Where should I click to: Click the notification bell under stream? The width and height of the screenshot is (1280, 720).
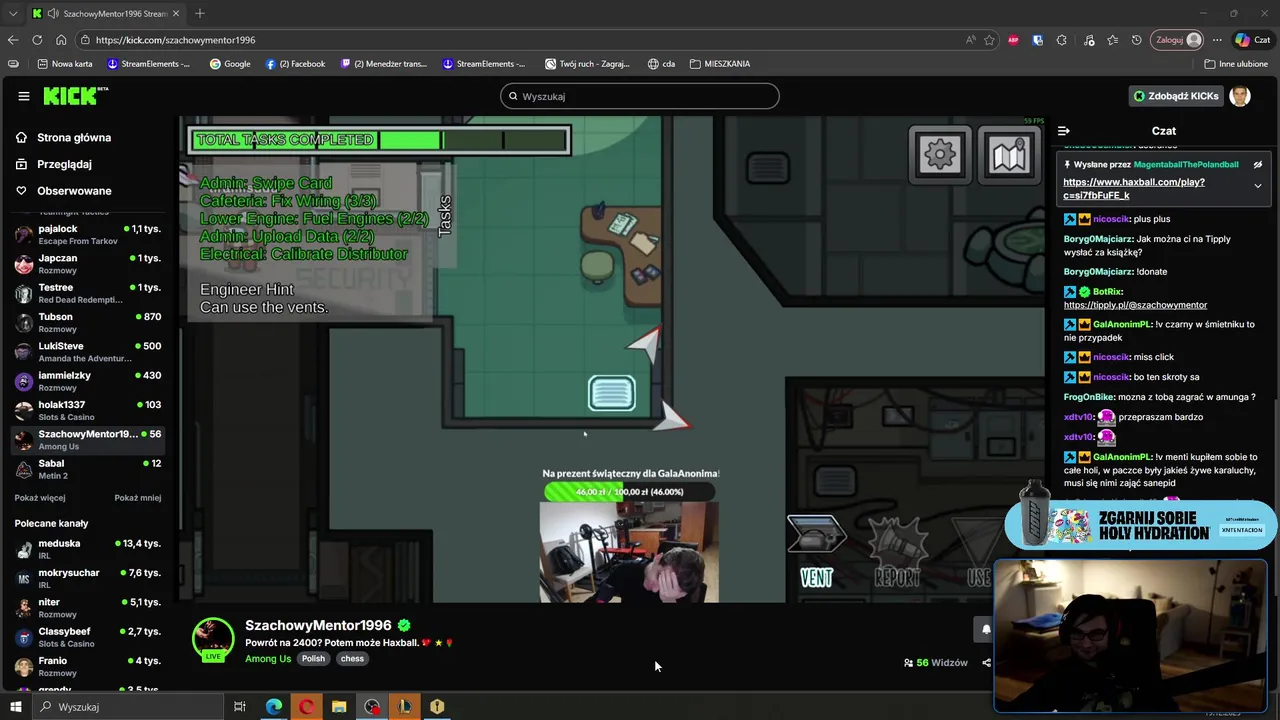pos(985,630)
